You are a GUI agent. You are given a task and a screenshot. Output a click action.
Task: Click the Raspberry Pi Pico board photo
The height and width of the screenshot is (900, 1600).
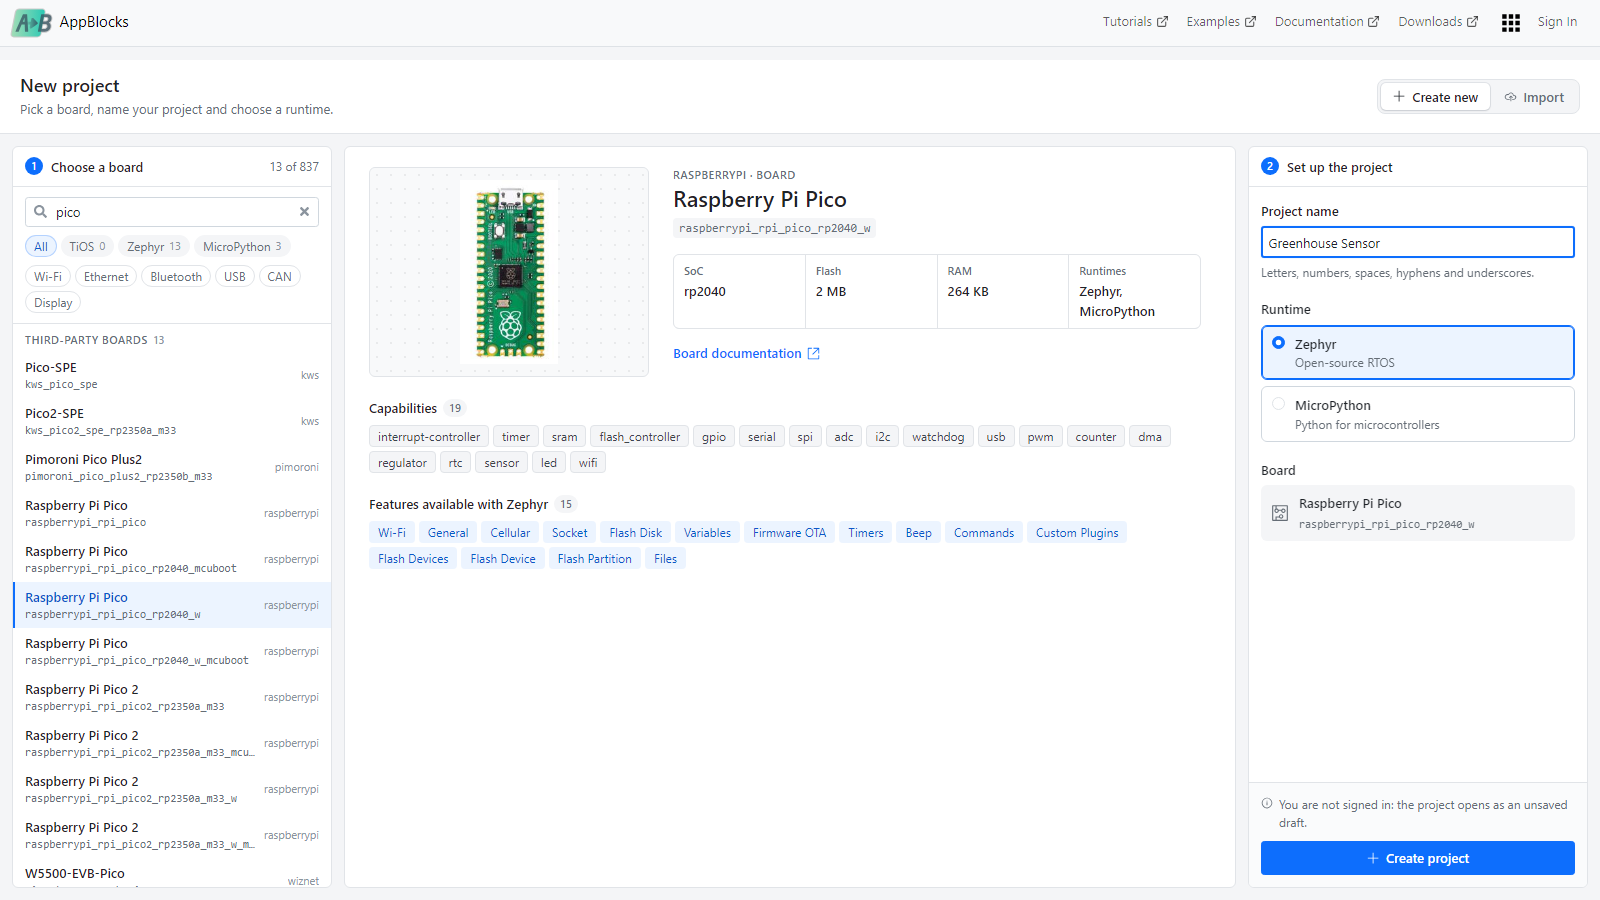(x=509, y=272)
